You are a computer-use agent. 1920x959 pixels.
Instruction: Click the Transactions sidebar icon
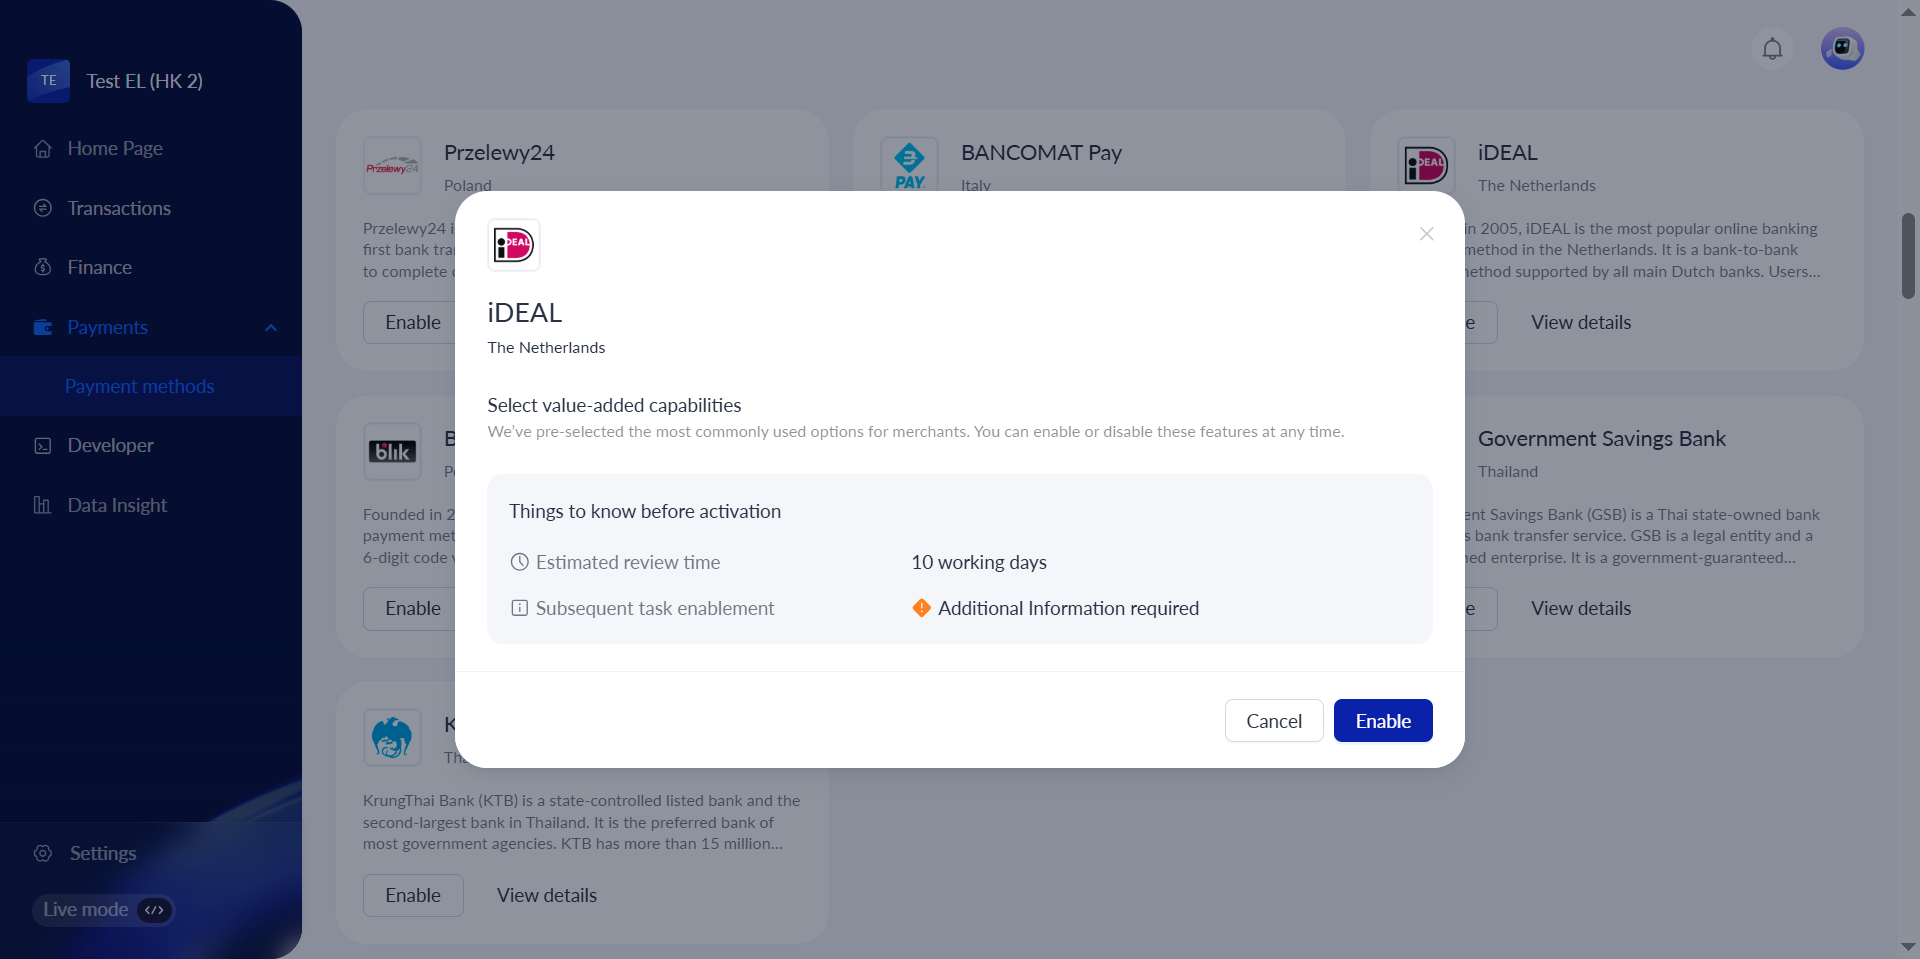pyautogui.click(x=43, y=208)
